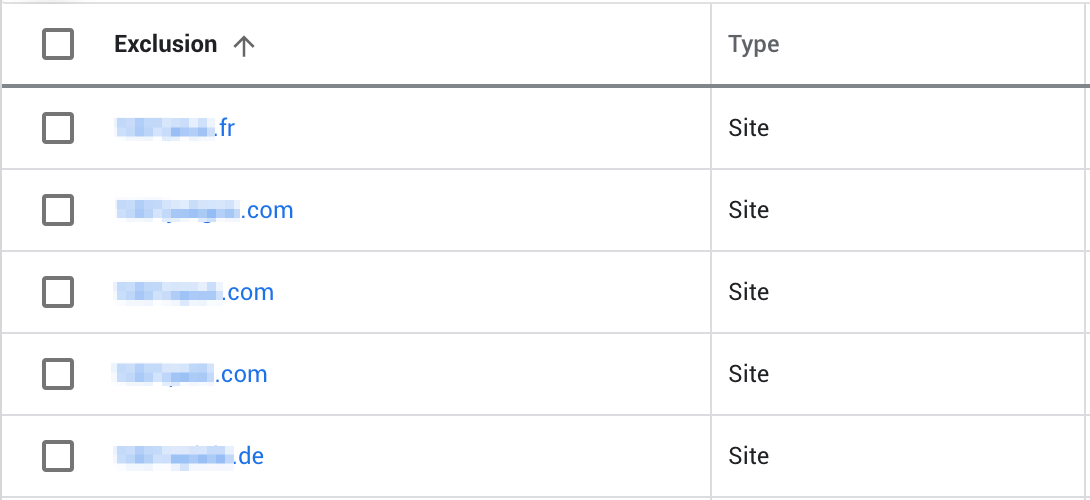Open the exclusion link ending in .de

point(190,456)
